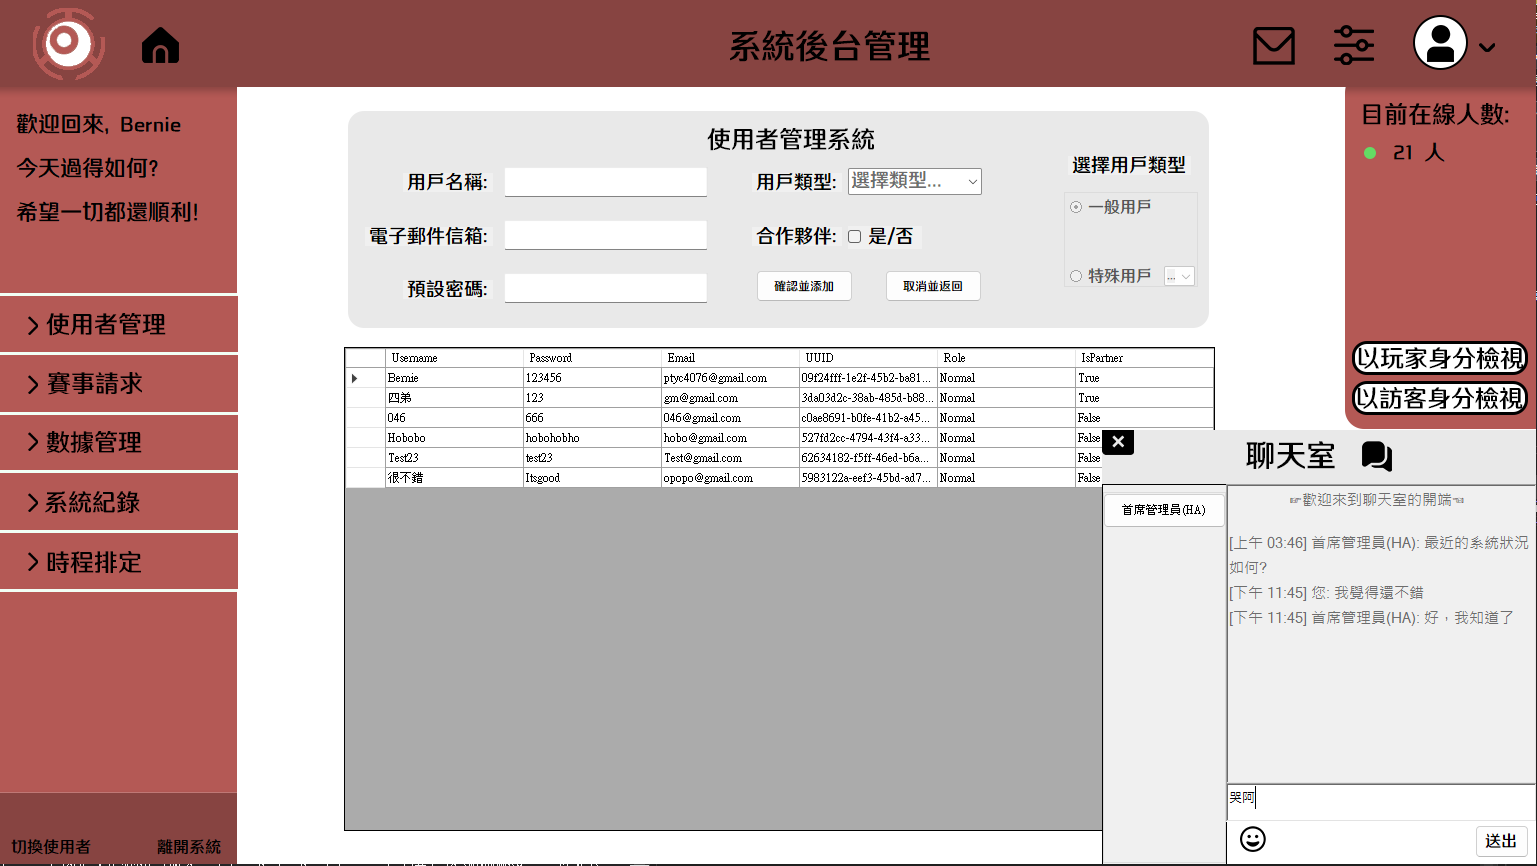
Task: Select the 一般用戶 radio button
Action: pyautogui.click(x=1076, y=207)
